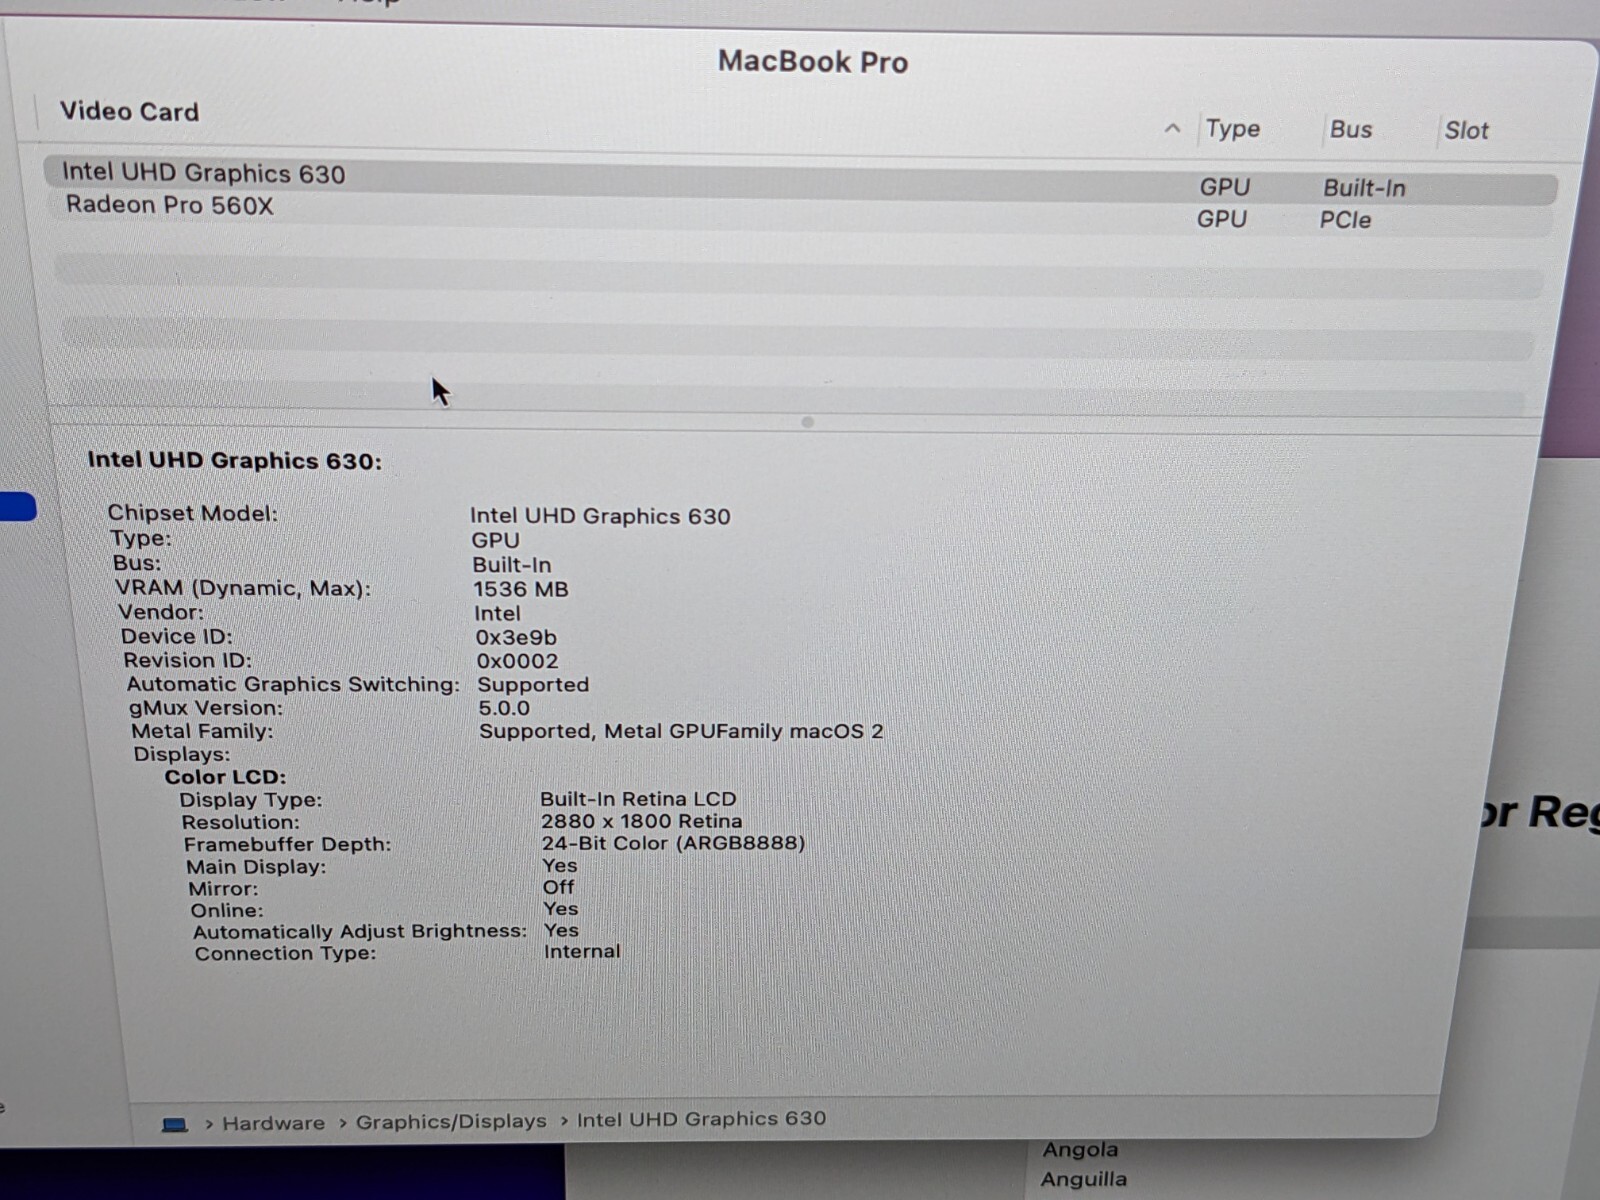The width and height of the screenshot is (1600, 1200).
Task: Select Angola in the background window list
Action: point(1080,1150)
